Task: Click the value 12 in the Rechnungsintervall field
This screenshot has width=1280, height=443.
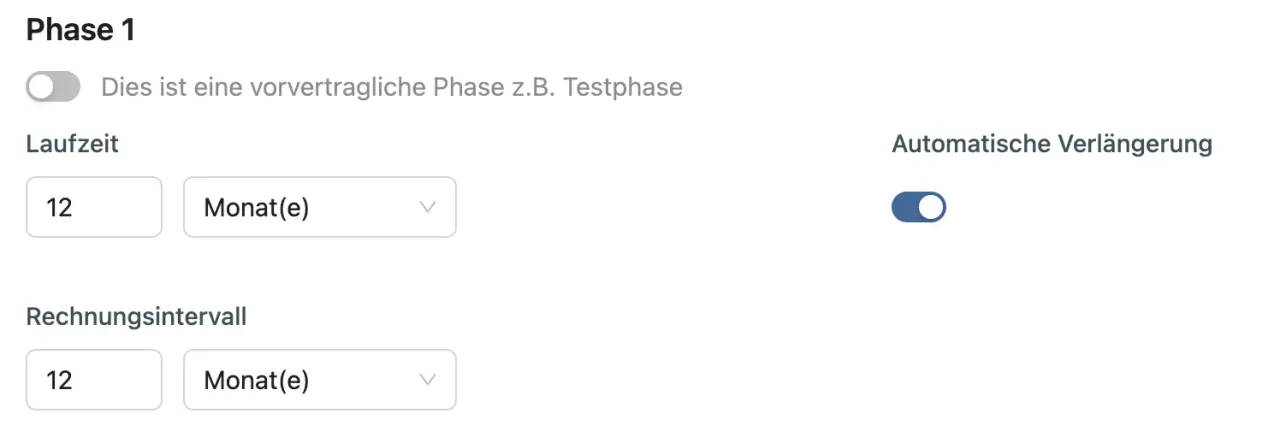Action: pos(59,380)
